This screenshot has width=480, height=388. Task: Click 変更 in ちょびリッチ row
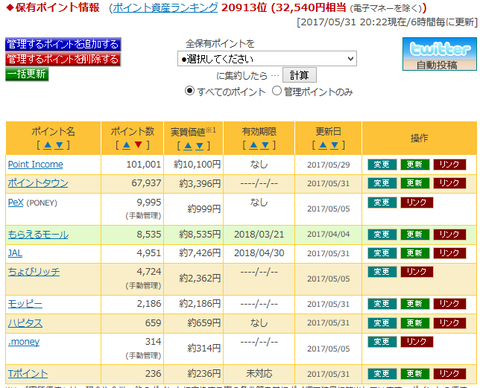tap(382, 272)
